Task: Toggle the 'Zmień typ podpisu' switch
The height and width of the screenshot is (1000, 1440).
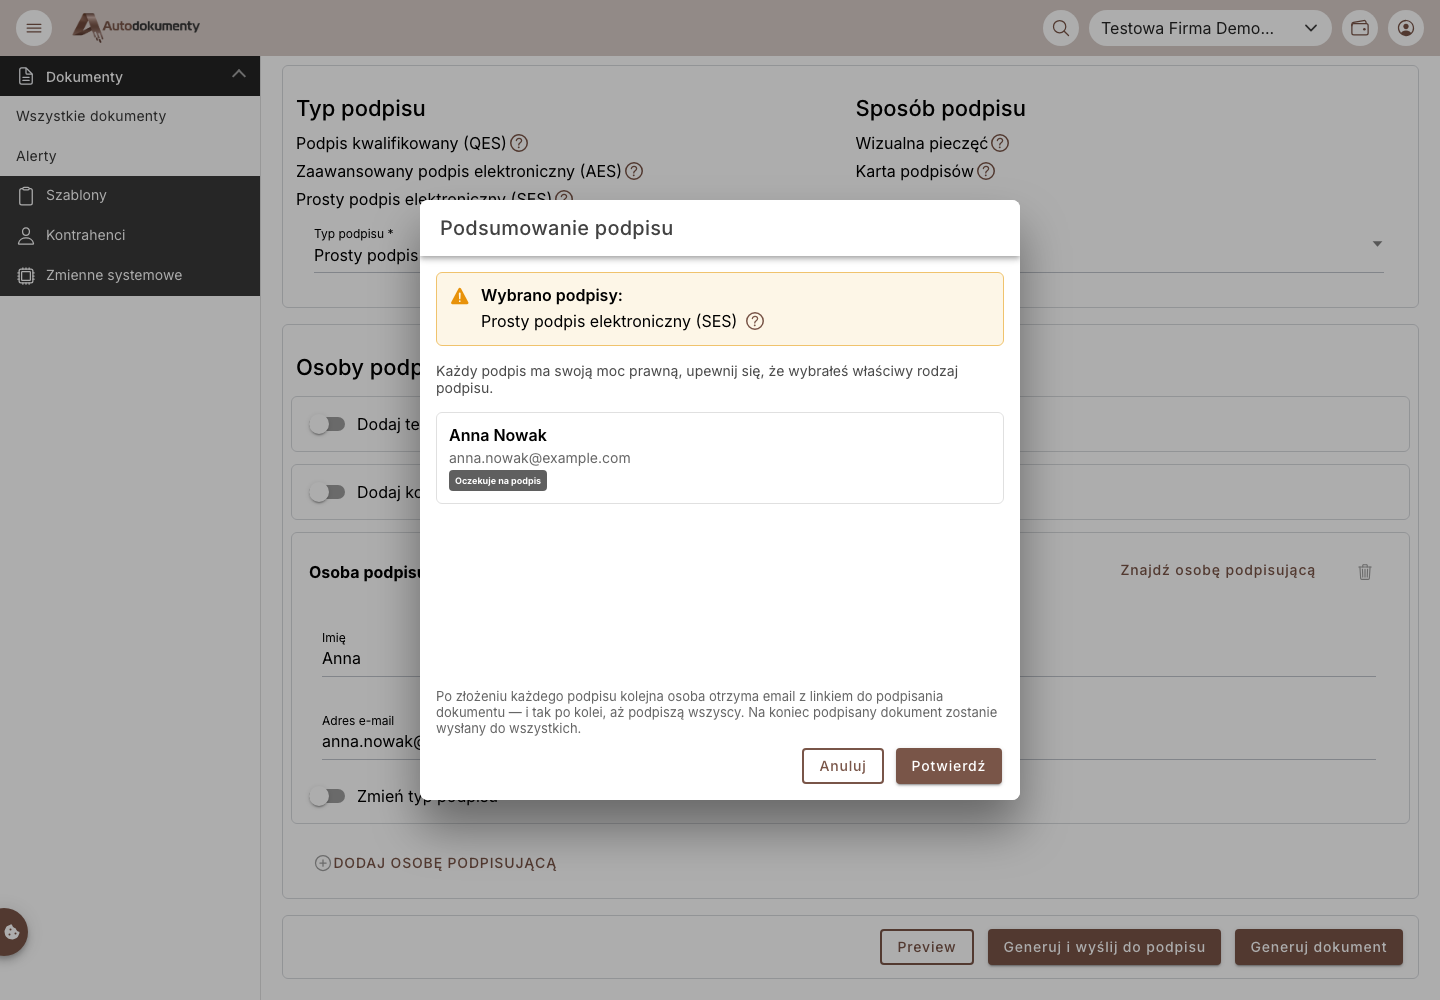Action: coord(327,796)
